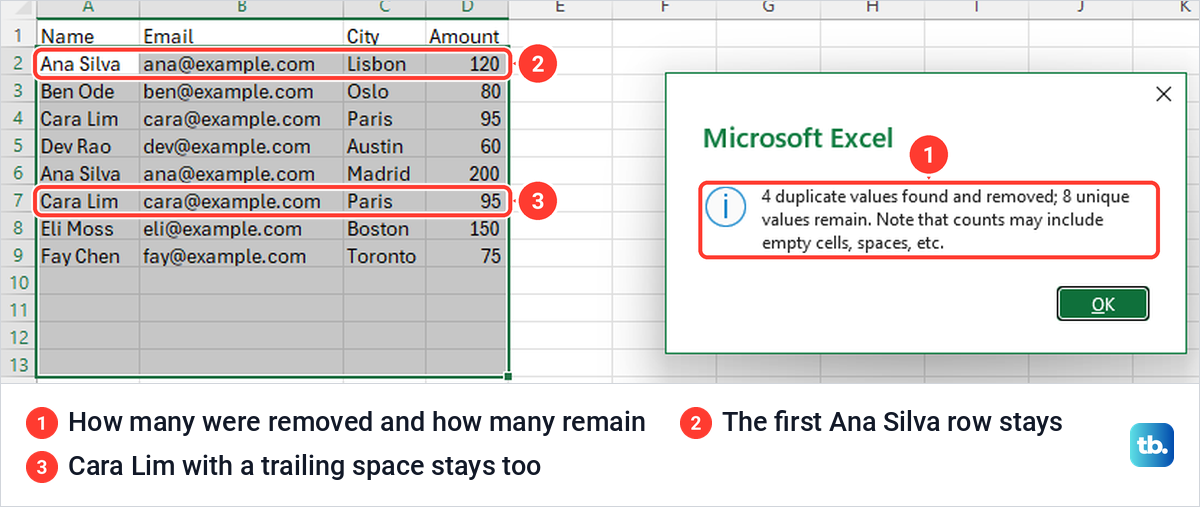Select the Lisbon cell

click(x=384, y=64)
